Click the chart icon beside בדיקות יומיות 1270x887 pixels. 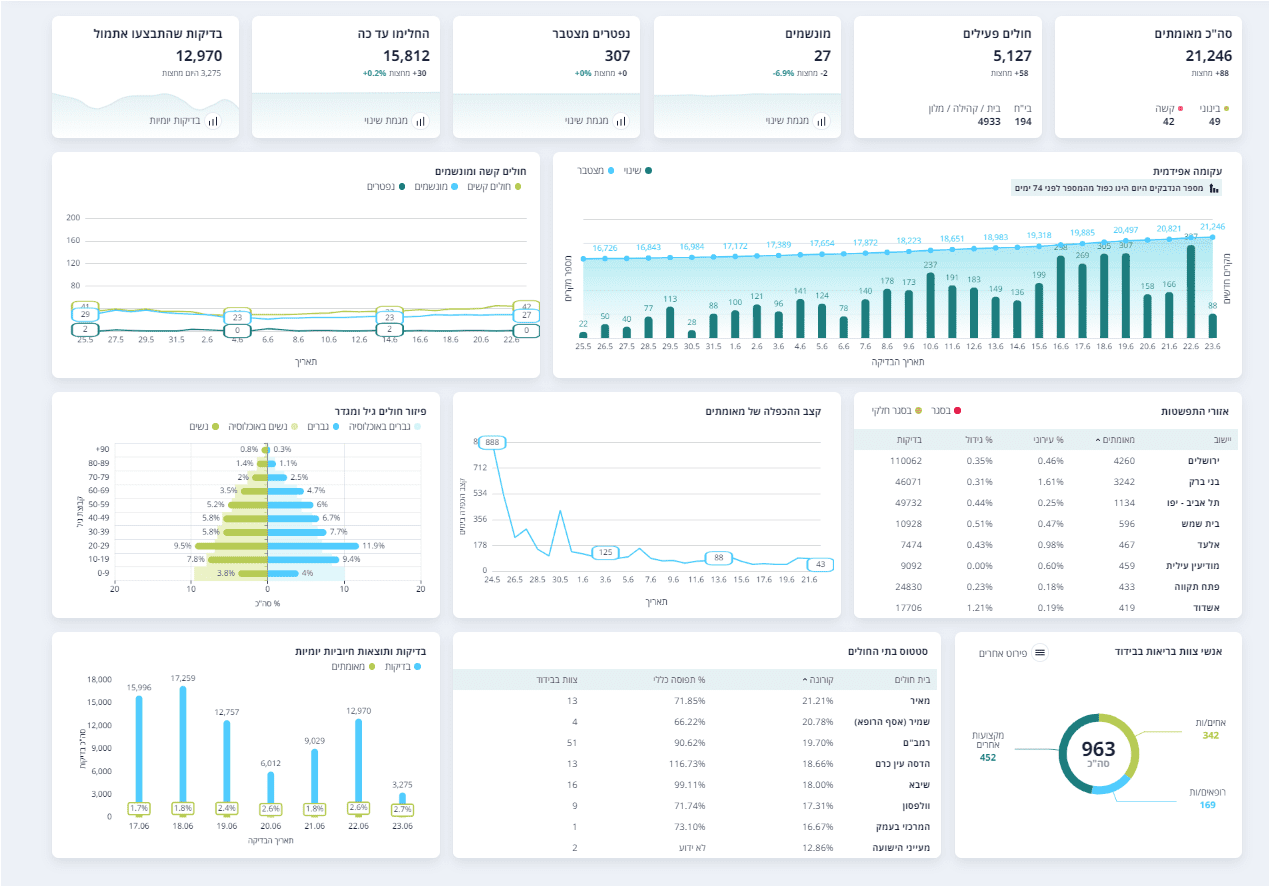tap(214, 121)
